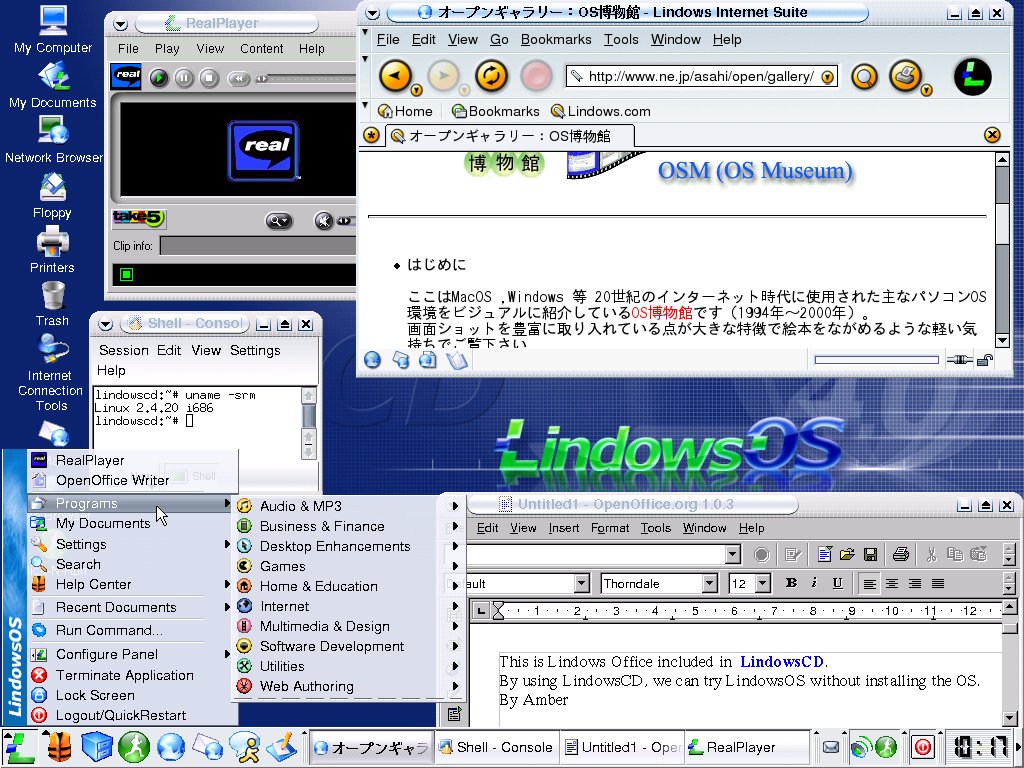Screen dimensions: 1024x768
Task: Open the Content menu in RealPlayer
Action: click(x=261, y=48)
